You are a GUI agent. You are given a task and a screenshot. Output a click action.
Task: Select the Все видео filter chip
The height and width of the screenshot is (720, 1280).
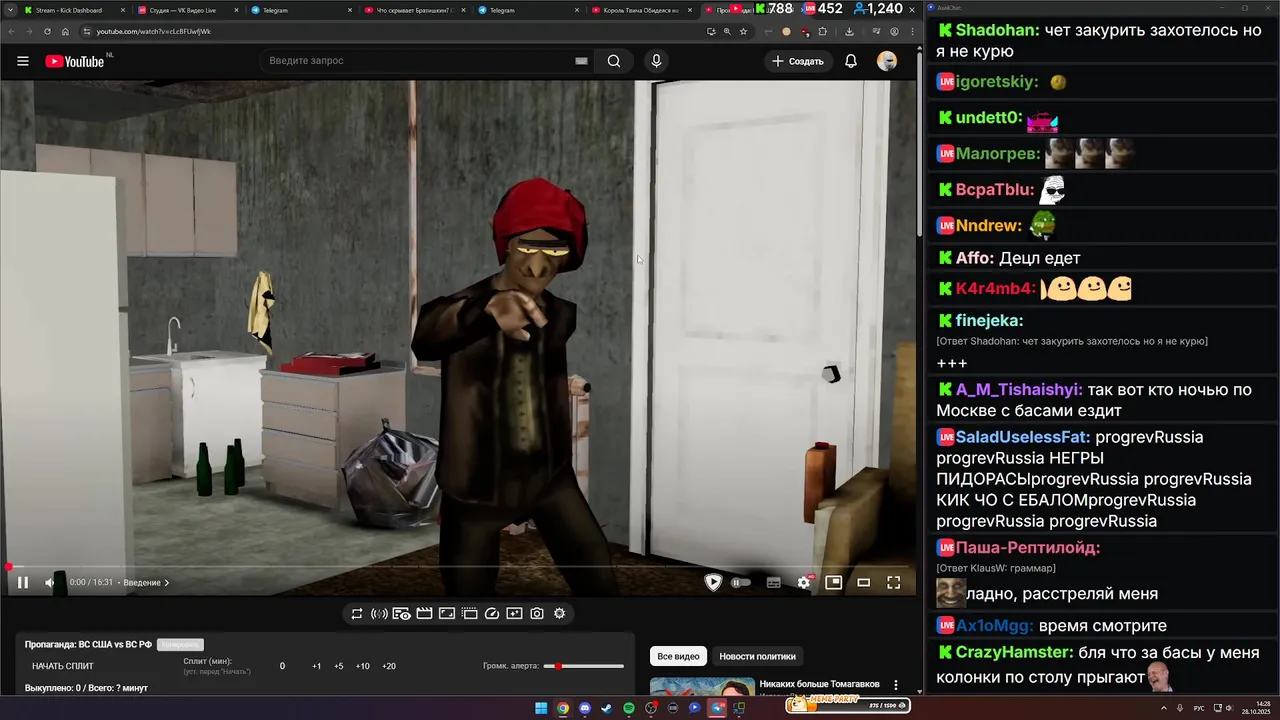[x=678, y=656]
